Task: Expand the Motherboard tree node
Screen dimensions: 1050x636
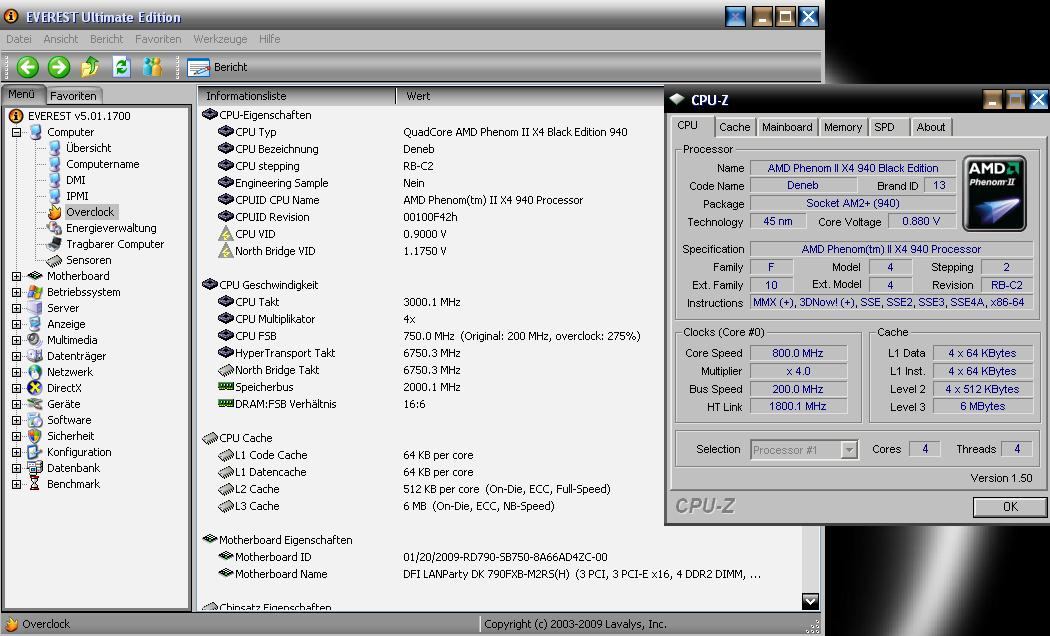Action: pos(17,276)
